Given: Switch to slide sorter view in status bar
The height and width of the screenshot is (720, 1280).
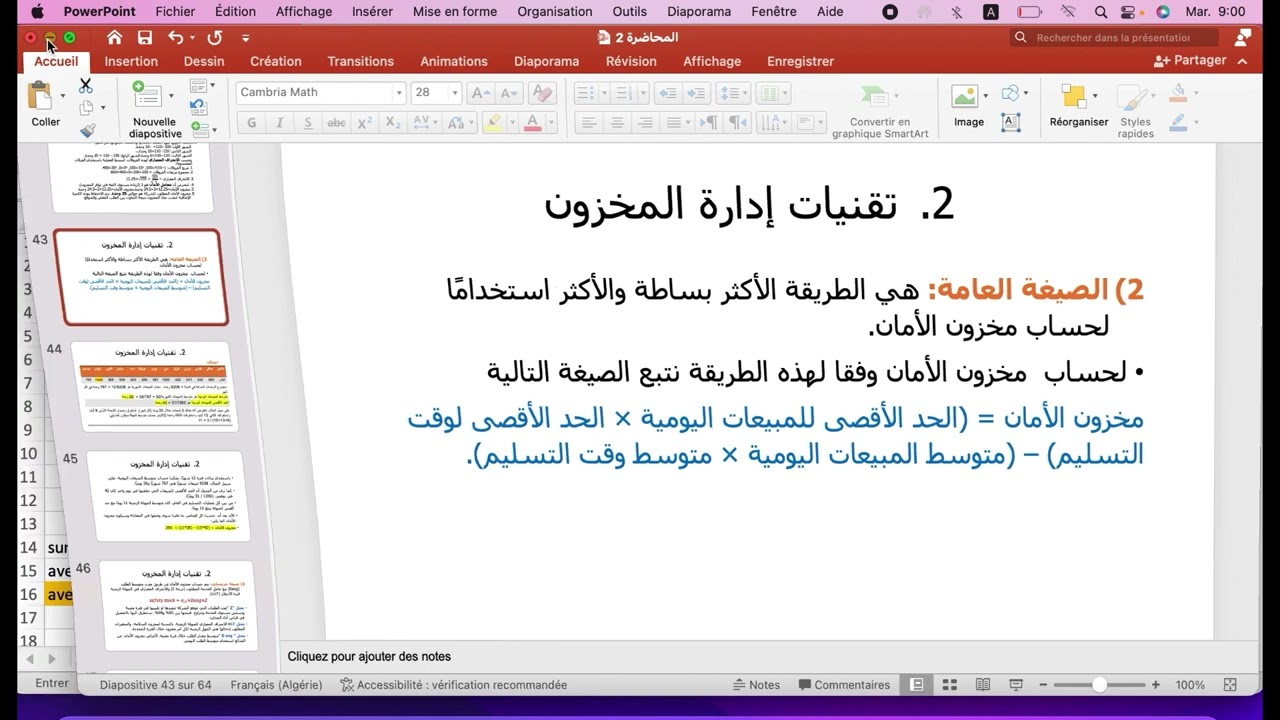Looking at the screenshot, I should coord(950,685).
